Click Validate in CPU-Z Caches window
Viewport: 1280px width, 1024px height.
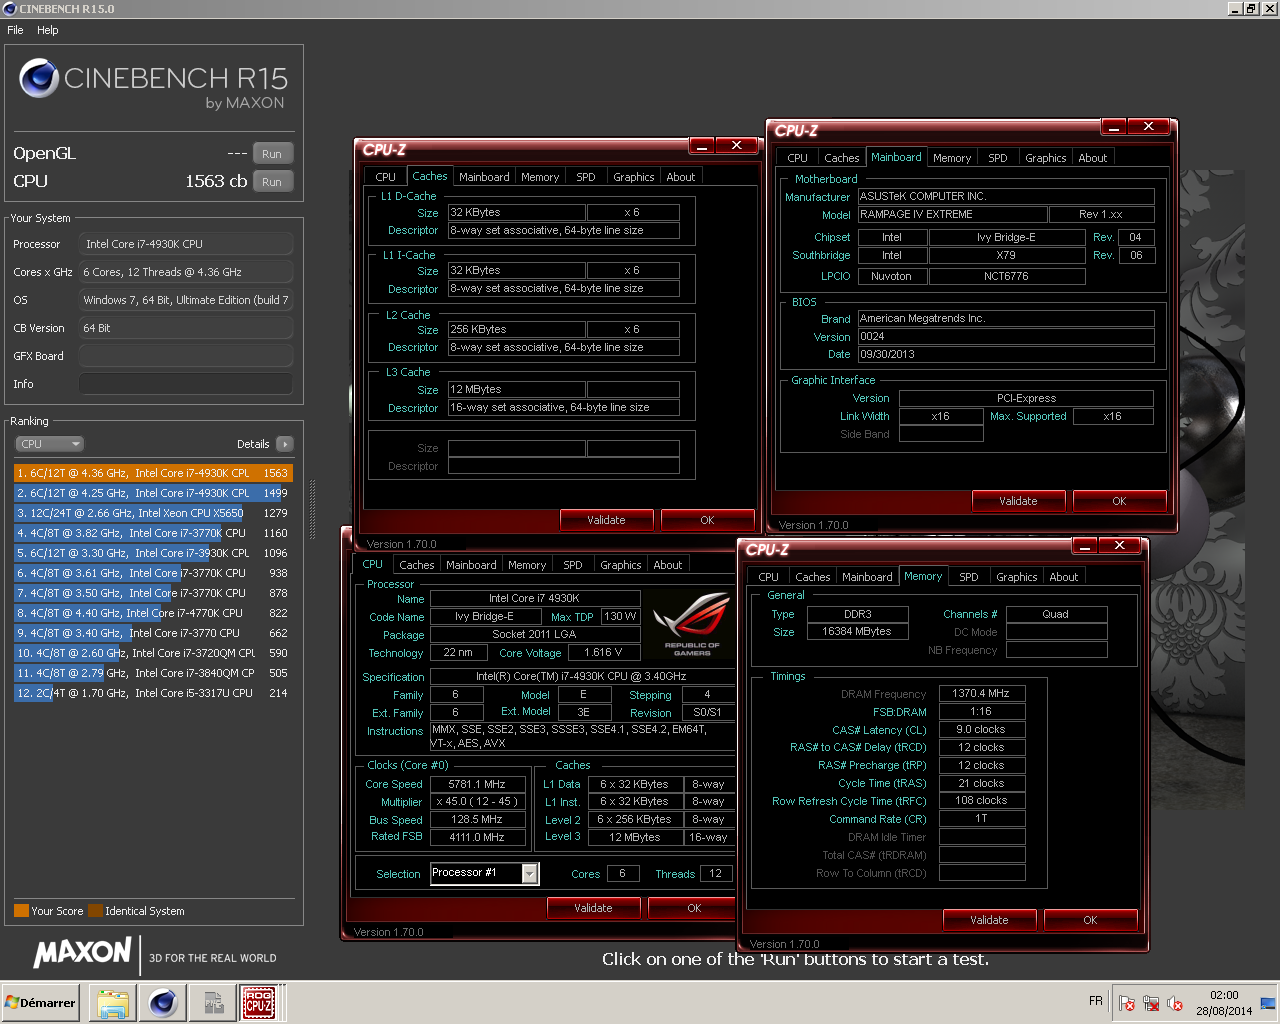point(606,520)
